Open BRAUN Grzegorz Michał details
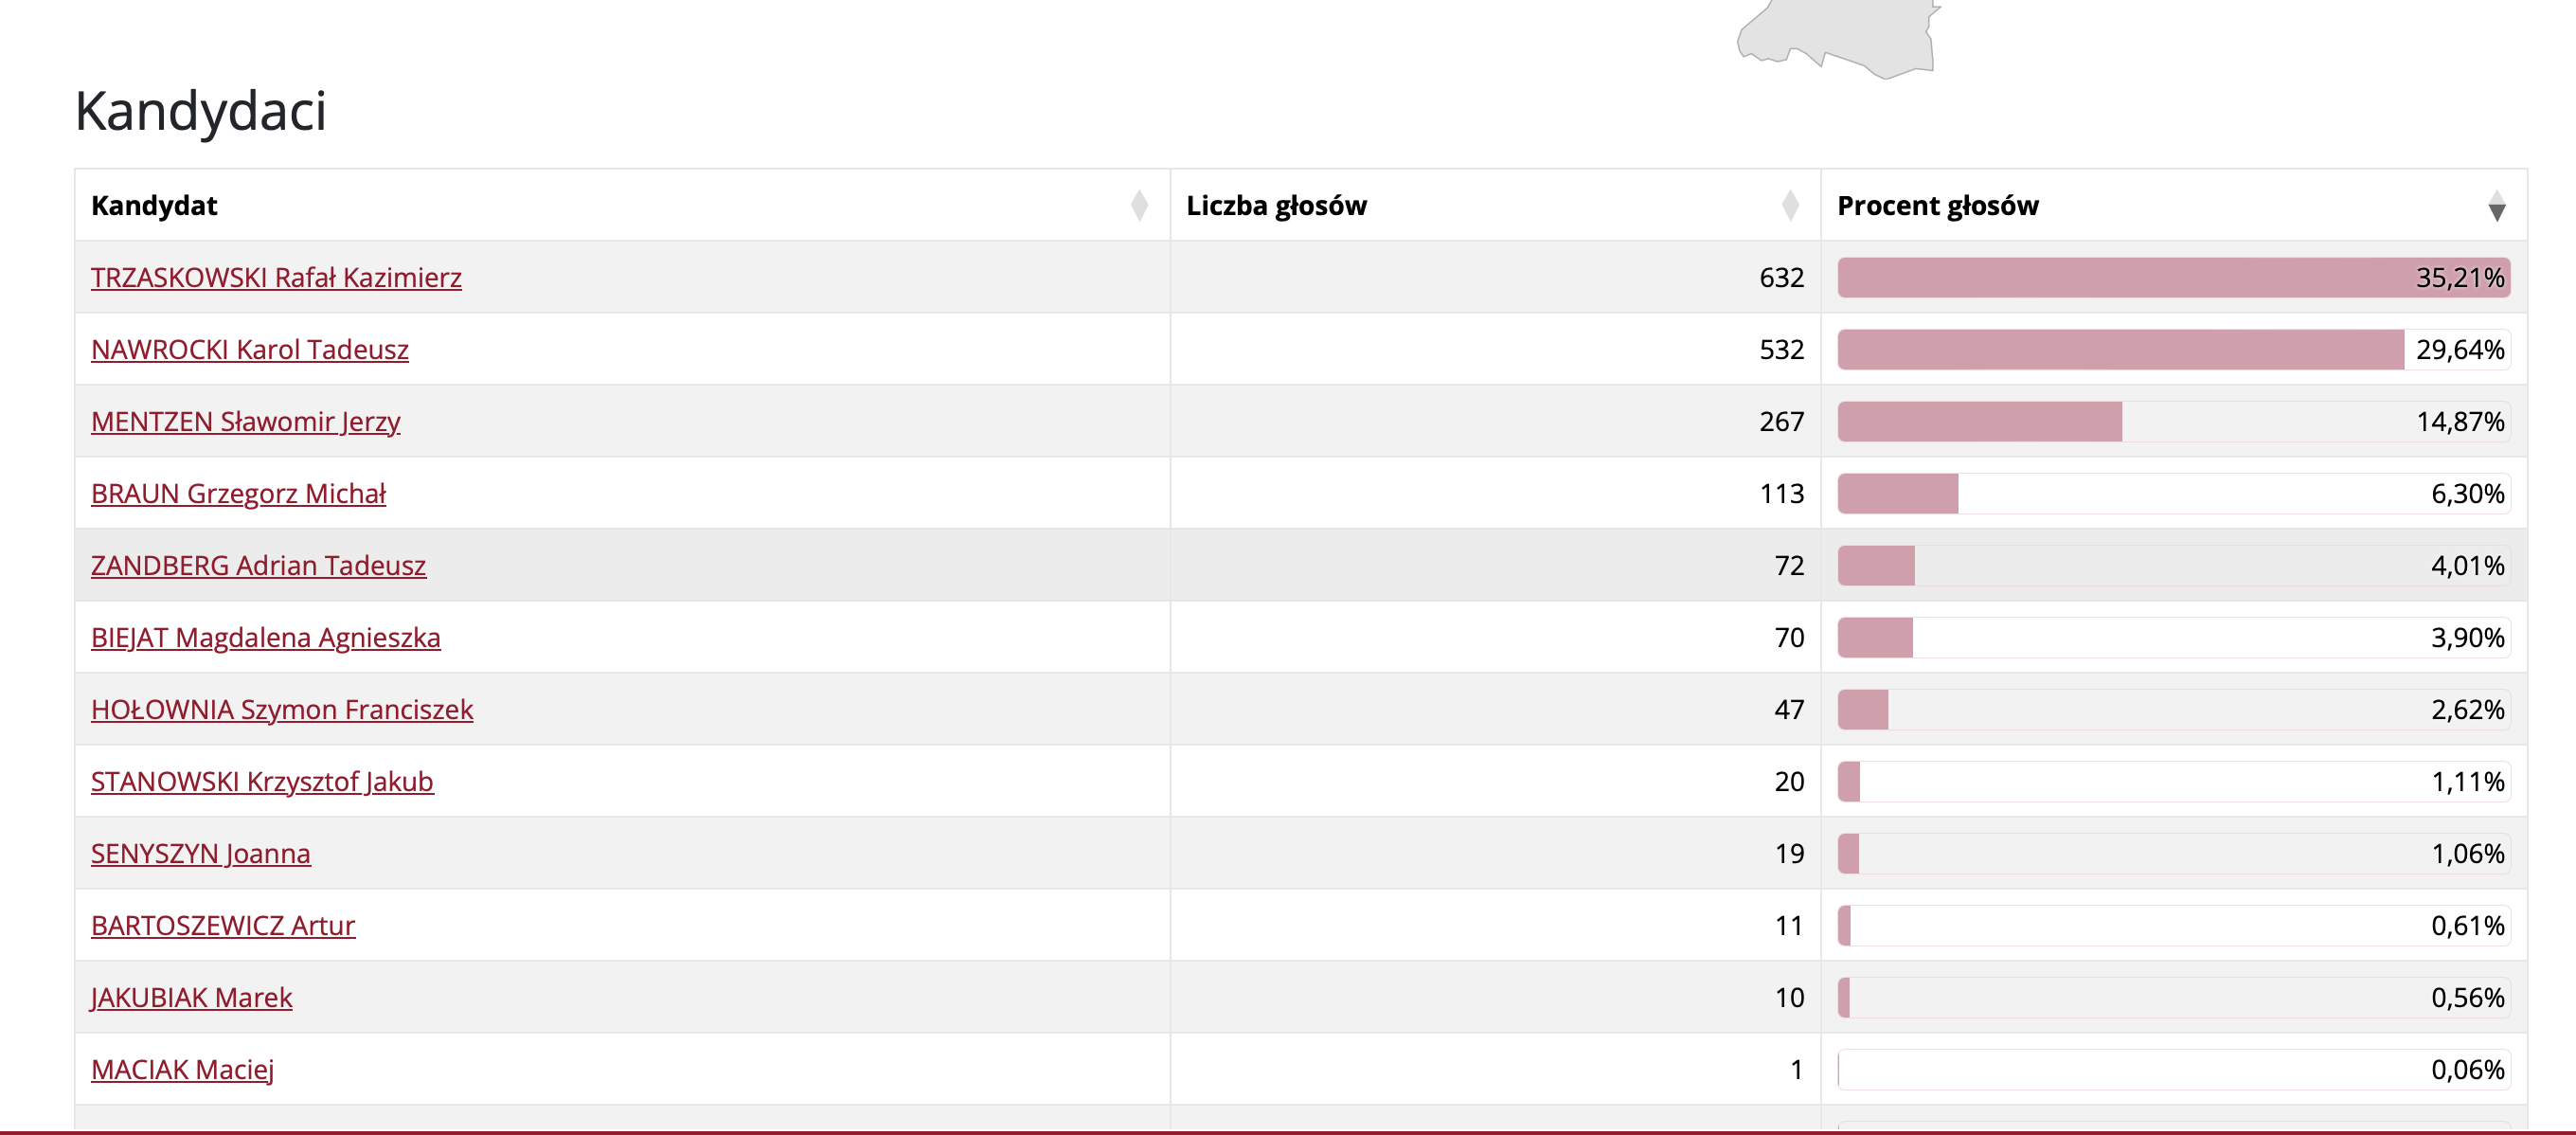 [x=238, y=493]
